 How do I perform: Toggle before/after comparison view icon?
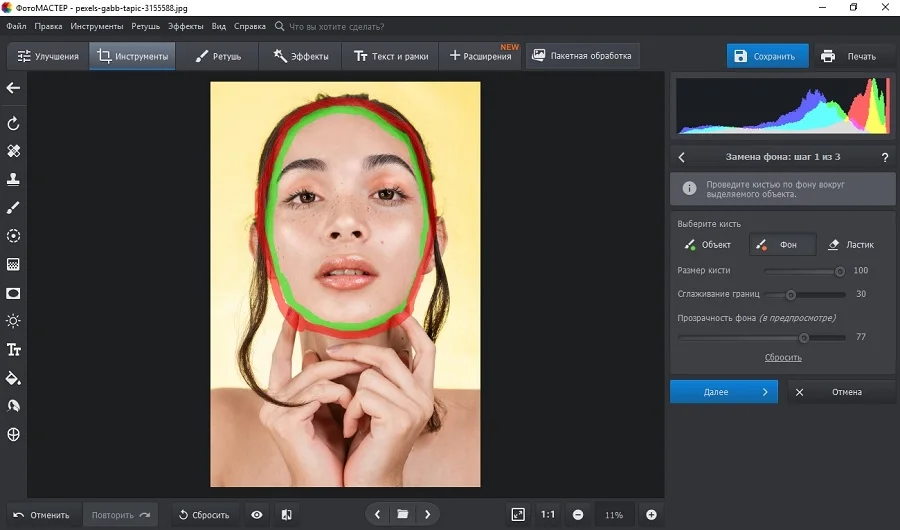(x=286, y=515)
